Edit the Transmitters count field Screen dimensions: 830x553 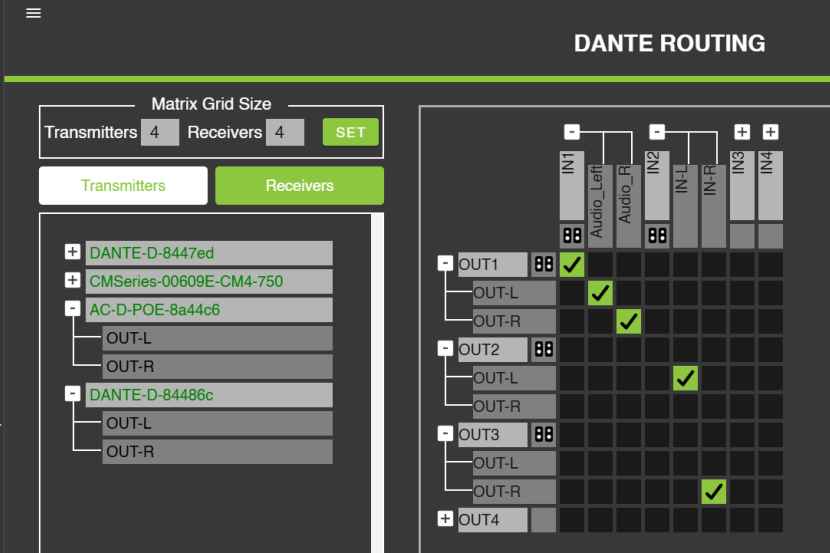coord(160,132)
